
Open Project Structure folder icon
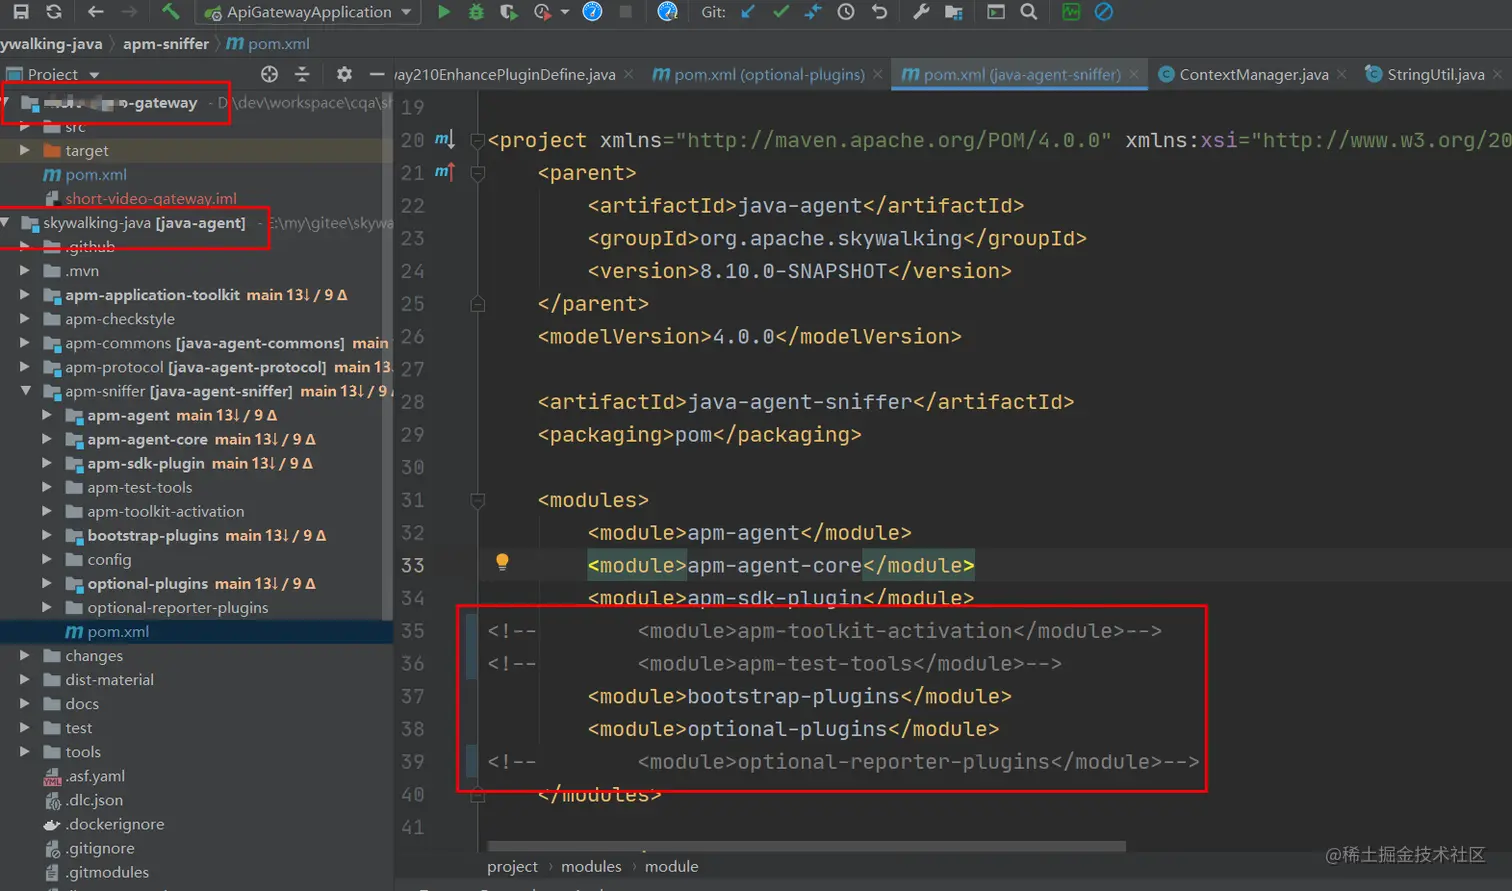[x=954, y=12]
